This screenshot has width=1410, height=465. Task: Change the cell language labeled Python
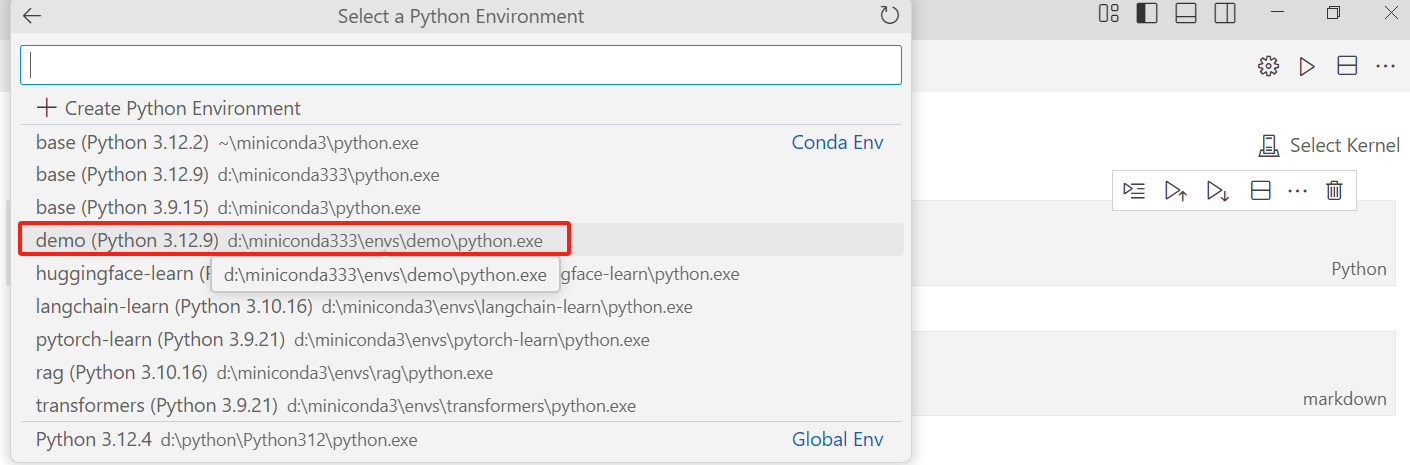1358,269
